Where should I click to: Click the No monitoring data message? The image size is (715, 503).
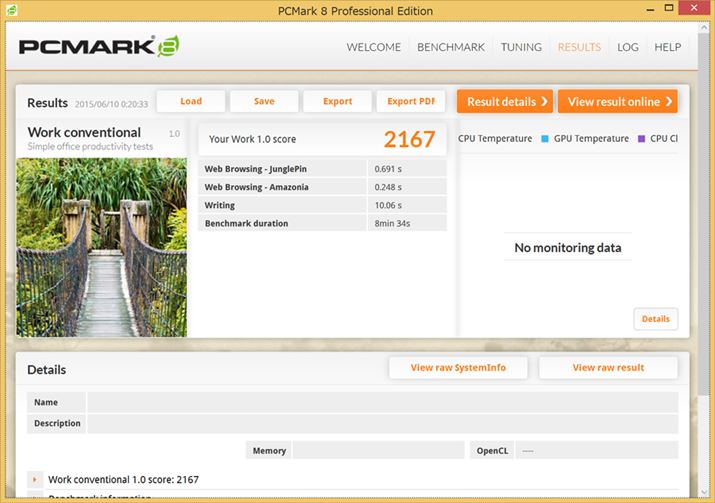click(568, 248)
